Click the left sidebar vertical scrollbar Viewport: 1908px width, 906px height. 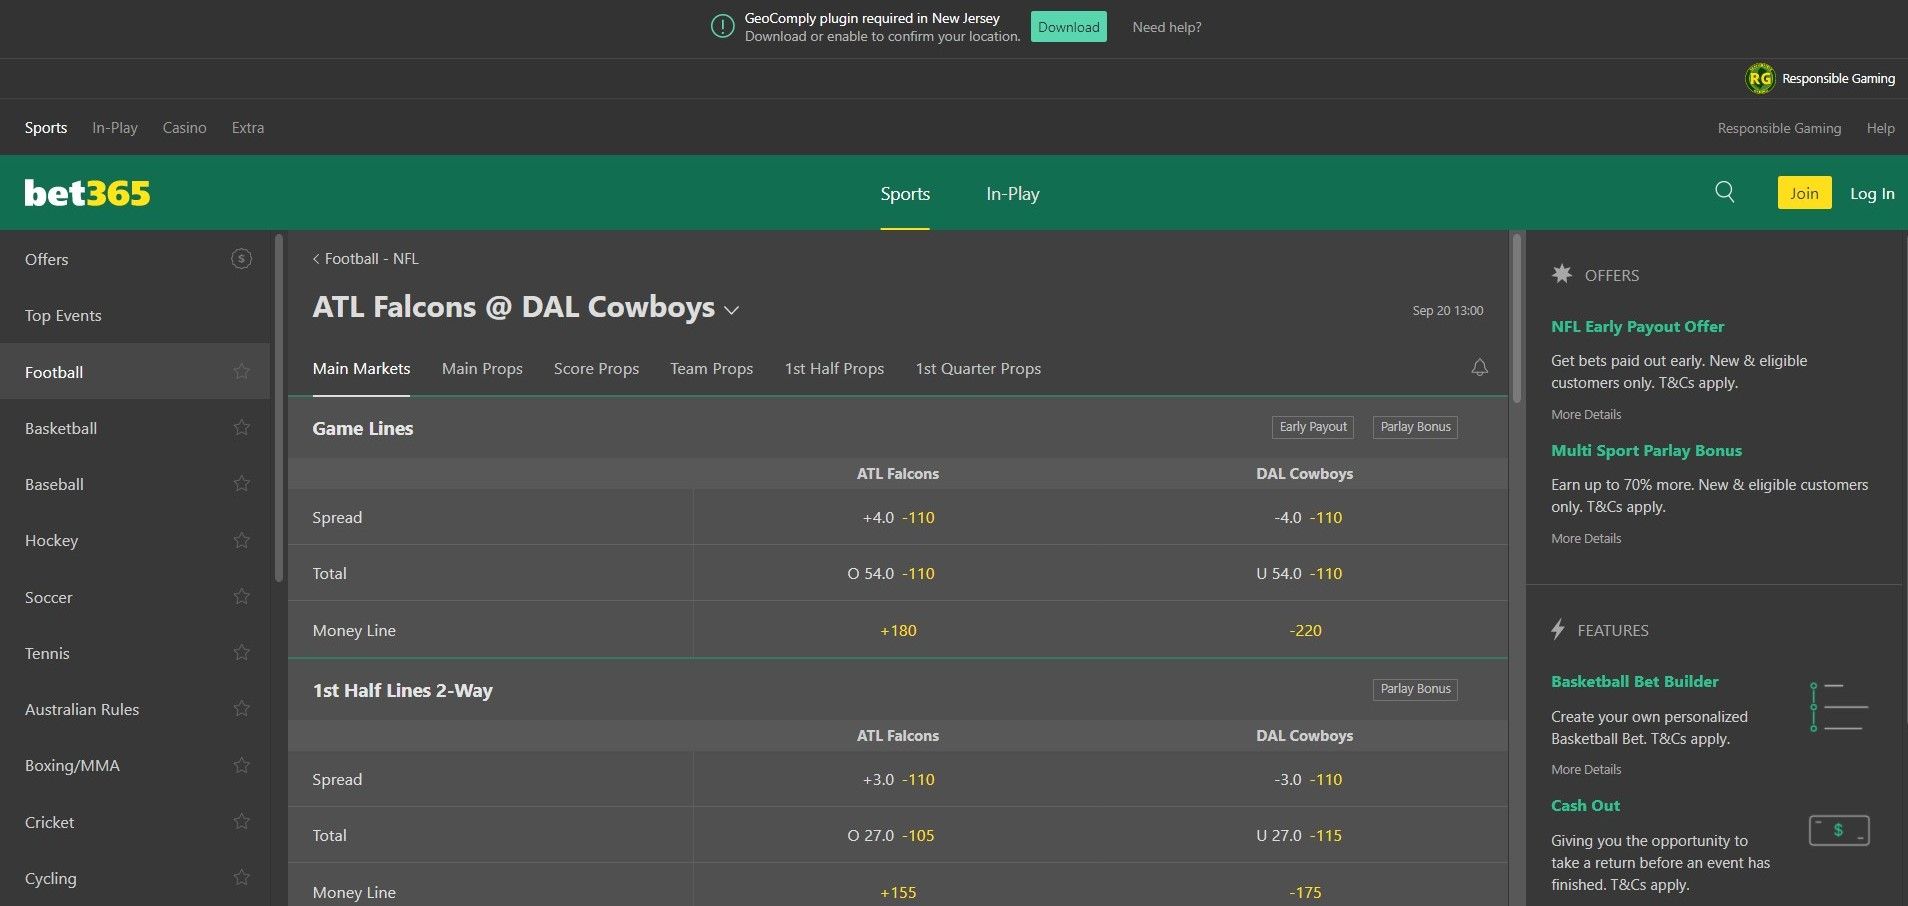pyautogui.click(x=279, y=408)
